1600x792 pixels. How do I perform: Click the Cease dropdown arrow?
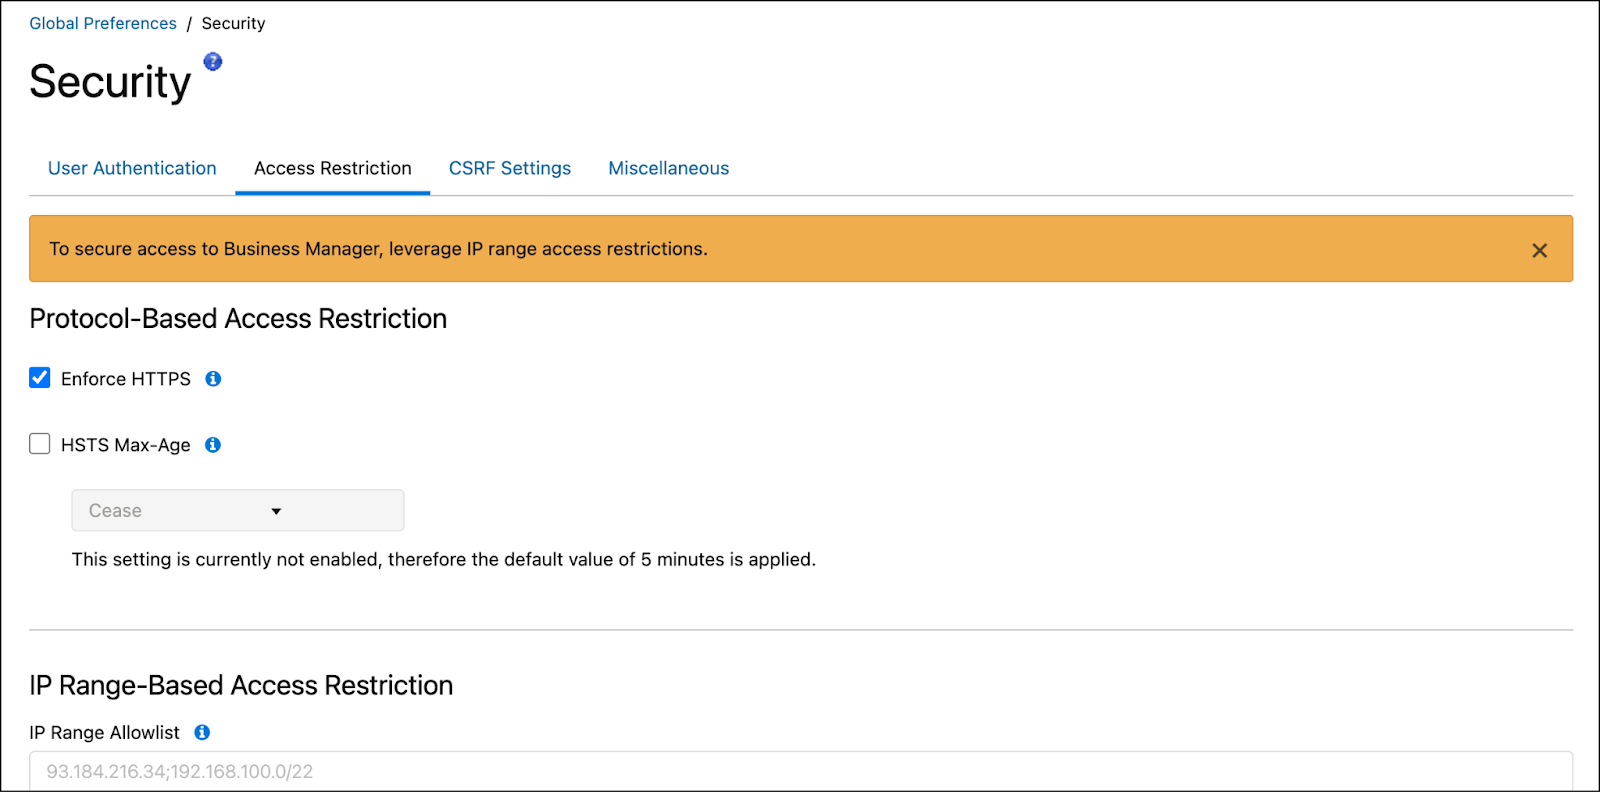click(x=277, y=510)
